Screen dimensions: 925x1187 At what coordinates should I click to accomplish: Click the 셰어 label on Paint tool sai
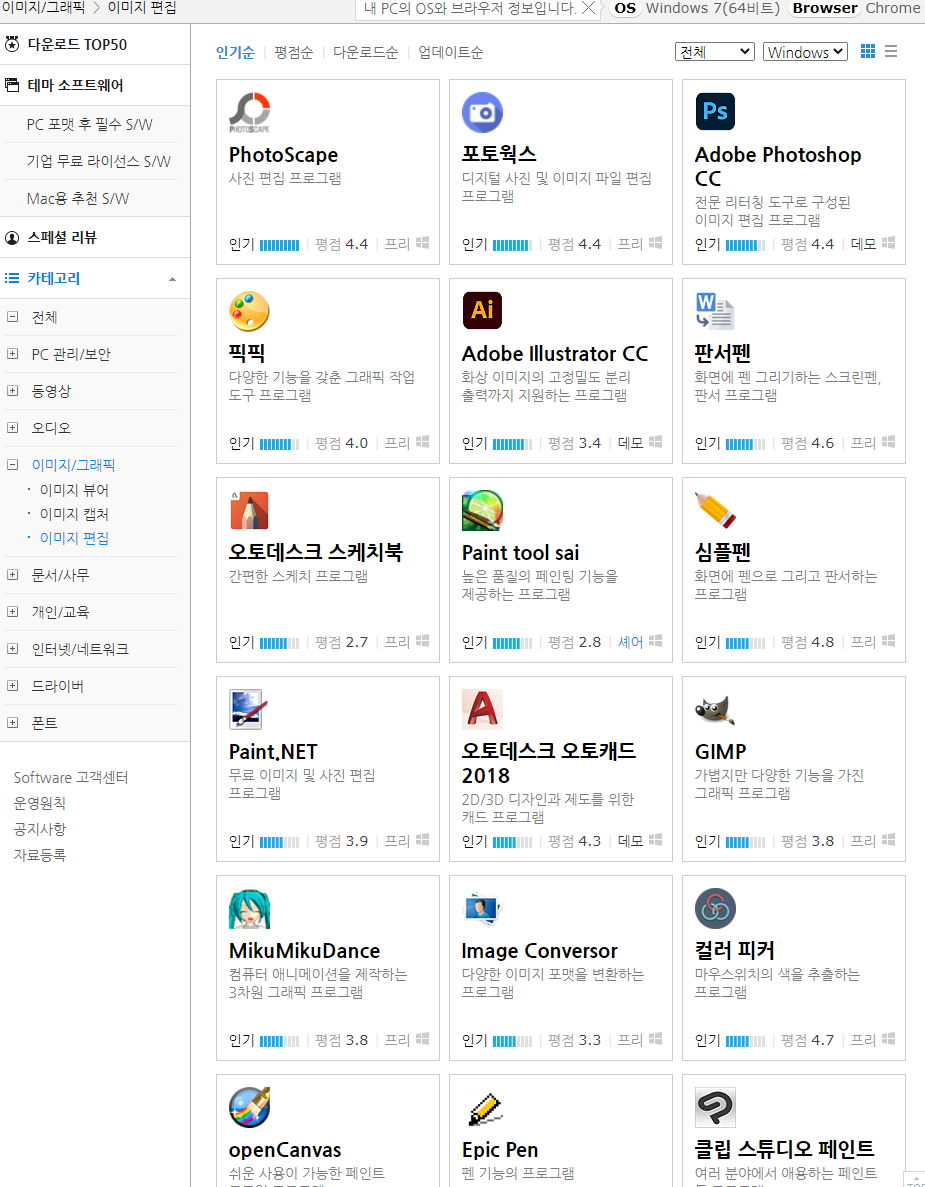631,642
